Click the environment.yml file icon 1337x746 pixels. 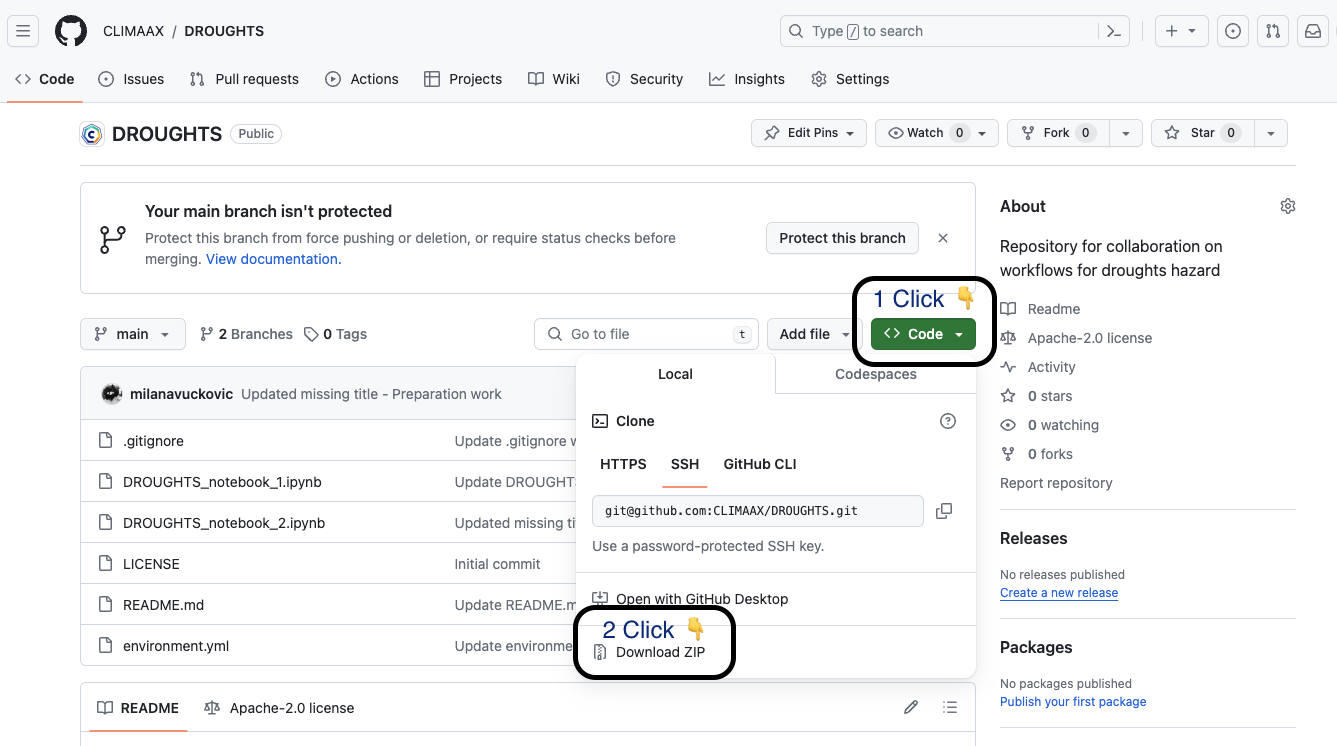[106, 646]
